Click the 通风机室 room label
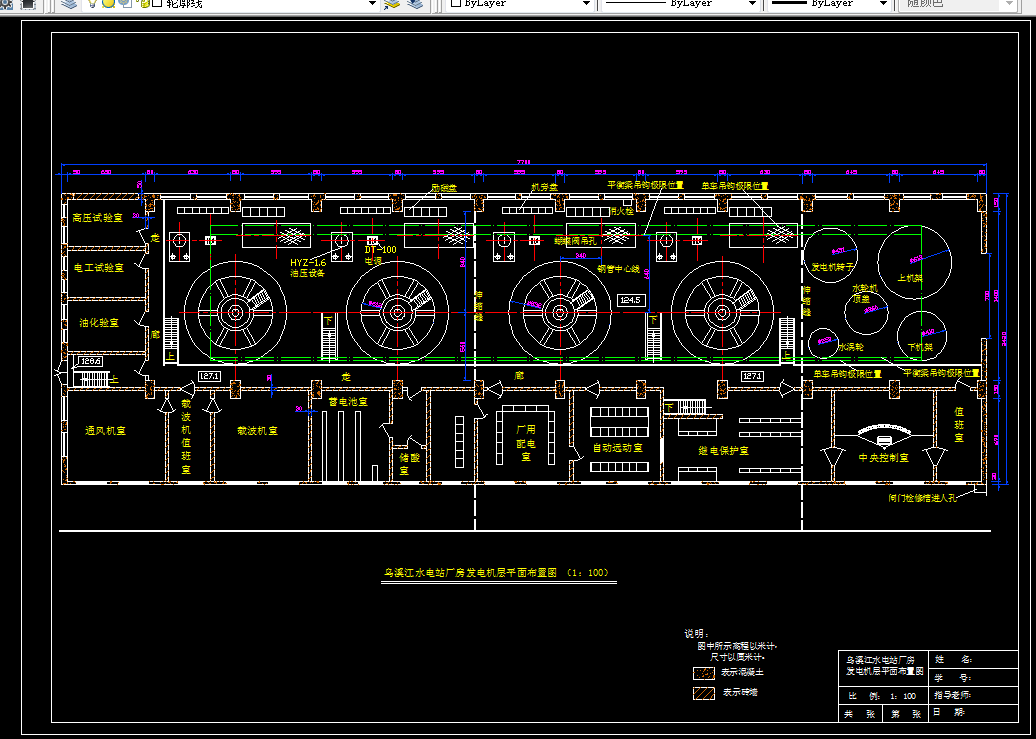The width and height of the screenshot is (1036, 739). click(x=105, y=431)
